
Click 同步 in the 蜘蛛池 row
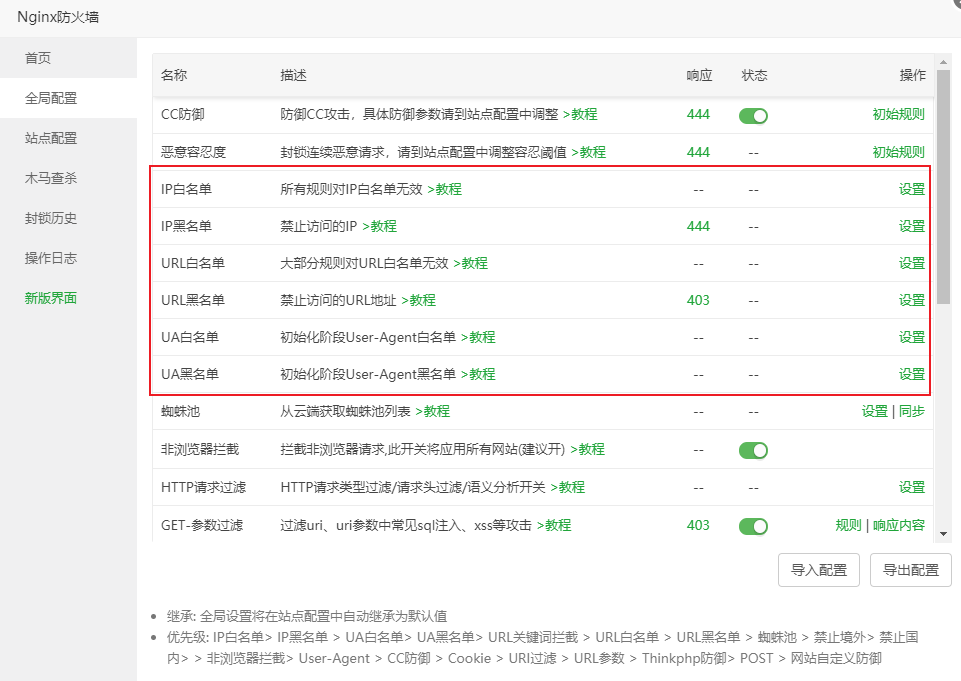[x=911, y=411]
